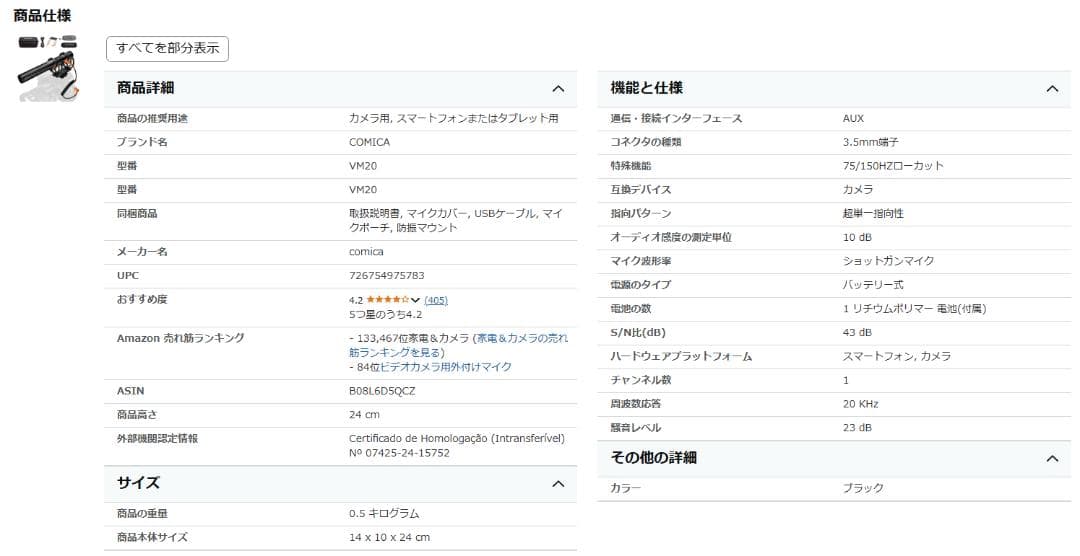Click the orange star rating icons
Viewport: 1080px width, 556px height.
(x=386, y=300)
